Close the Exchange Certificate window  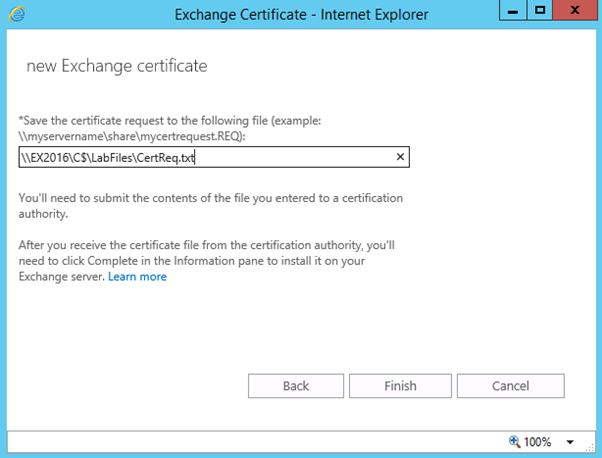[x=575, y=10]
